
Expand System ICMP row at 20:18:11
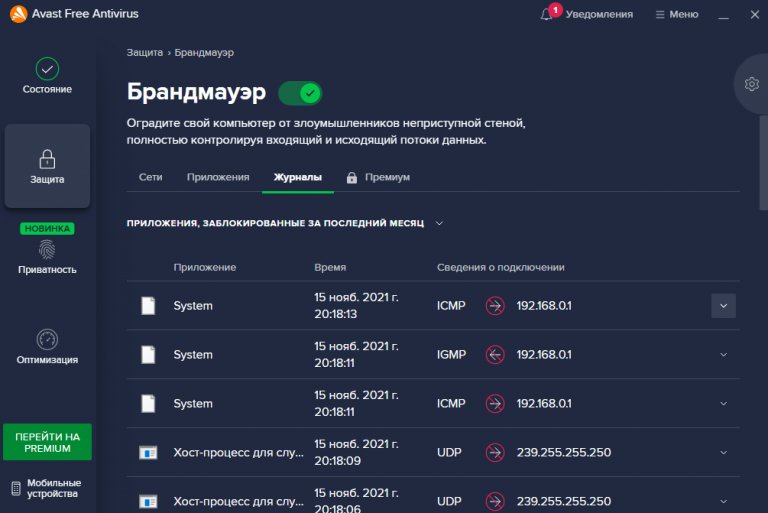[x=723, y=404]
